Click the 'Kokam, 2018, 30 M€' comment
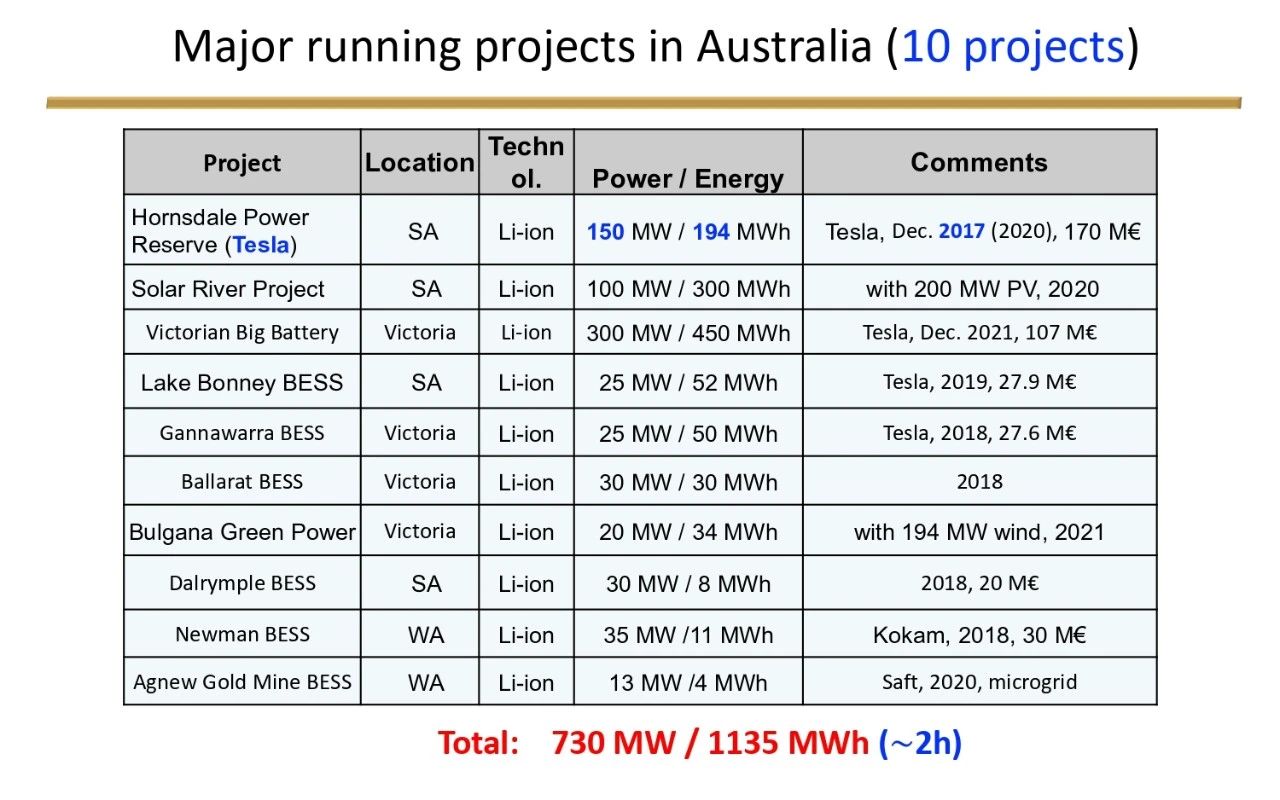1280x800 pixels. [980, 634]
